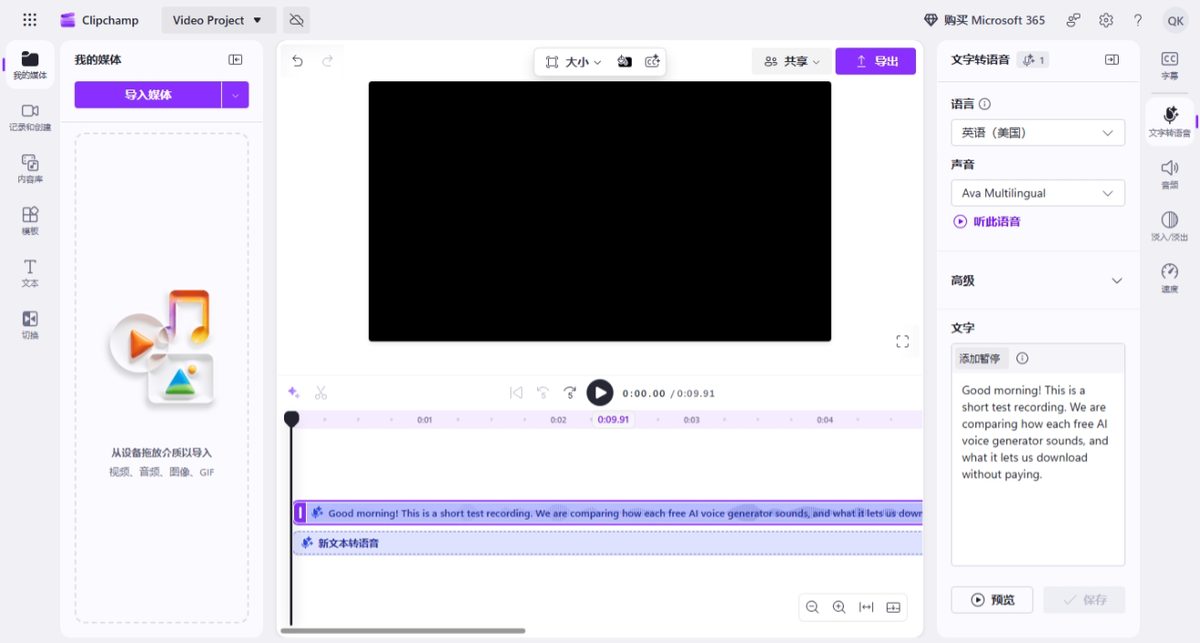Click the scissors split icon
The width and height of the screenshot is (1200, 643).
pos(321,393)
